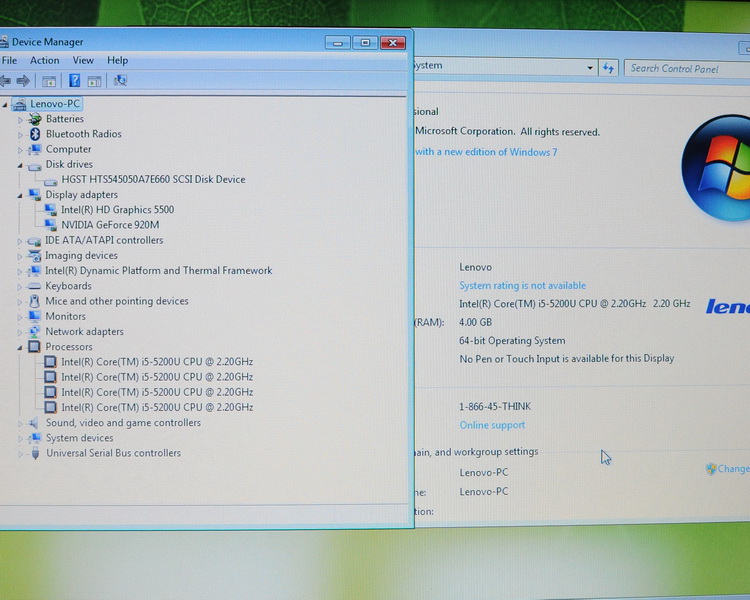Screen dimensions: 750x600
Task: Collapse the Display adapters node
Action: (x=20, y=196)
